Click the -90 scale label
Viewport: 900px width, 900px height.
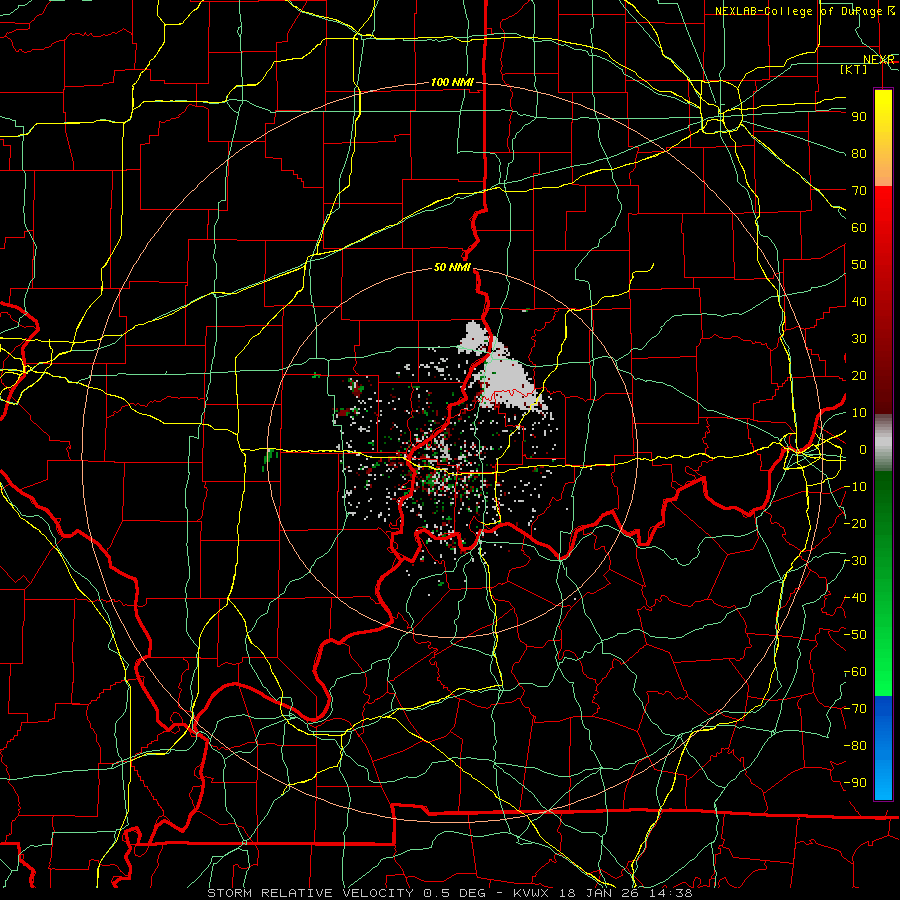click(856, 783)
